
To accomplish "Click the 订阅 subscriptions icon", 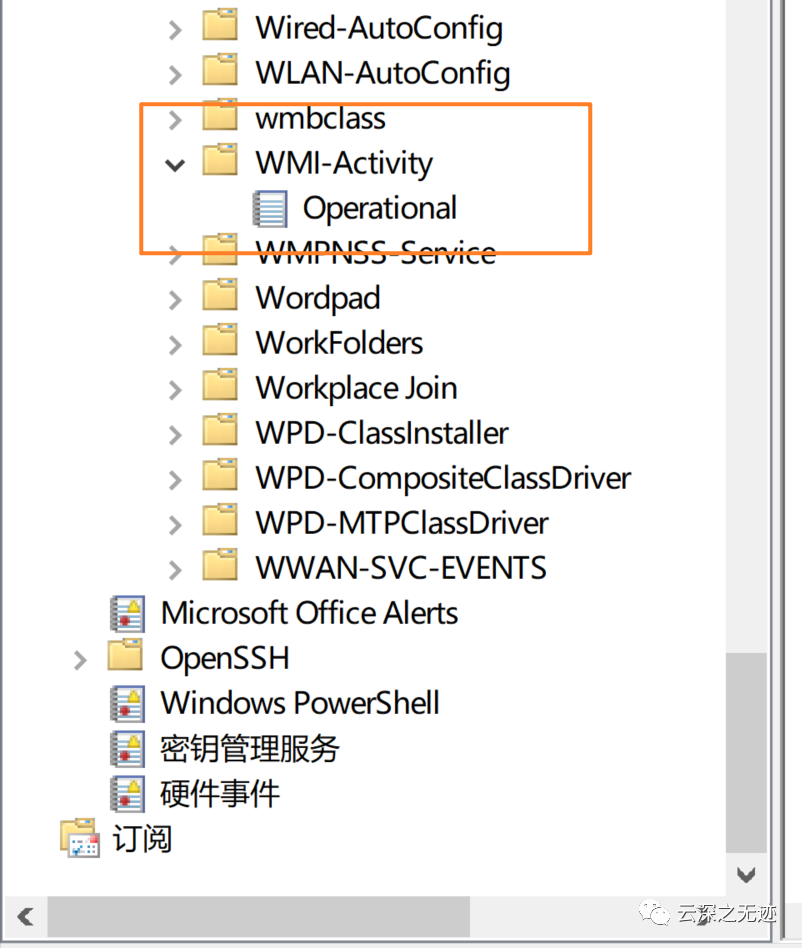I will click(79, 838).
